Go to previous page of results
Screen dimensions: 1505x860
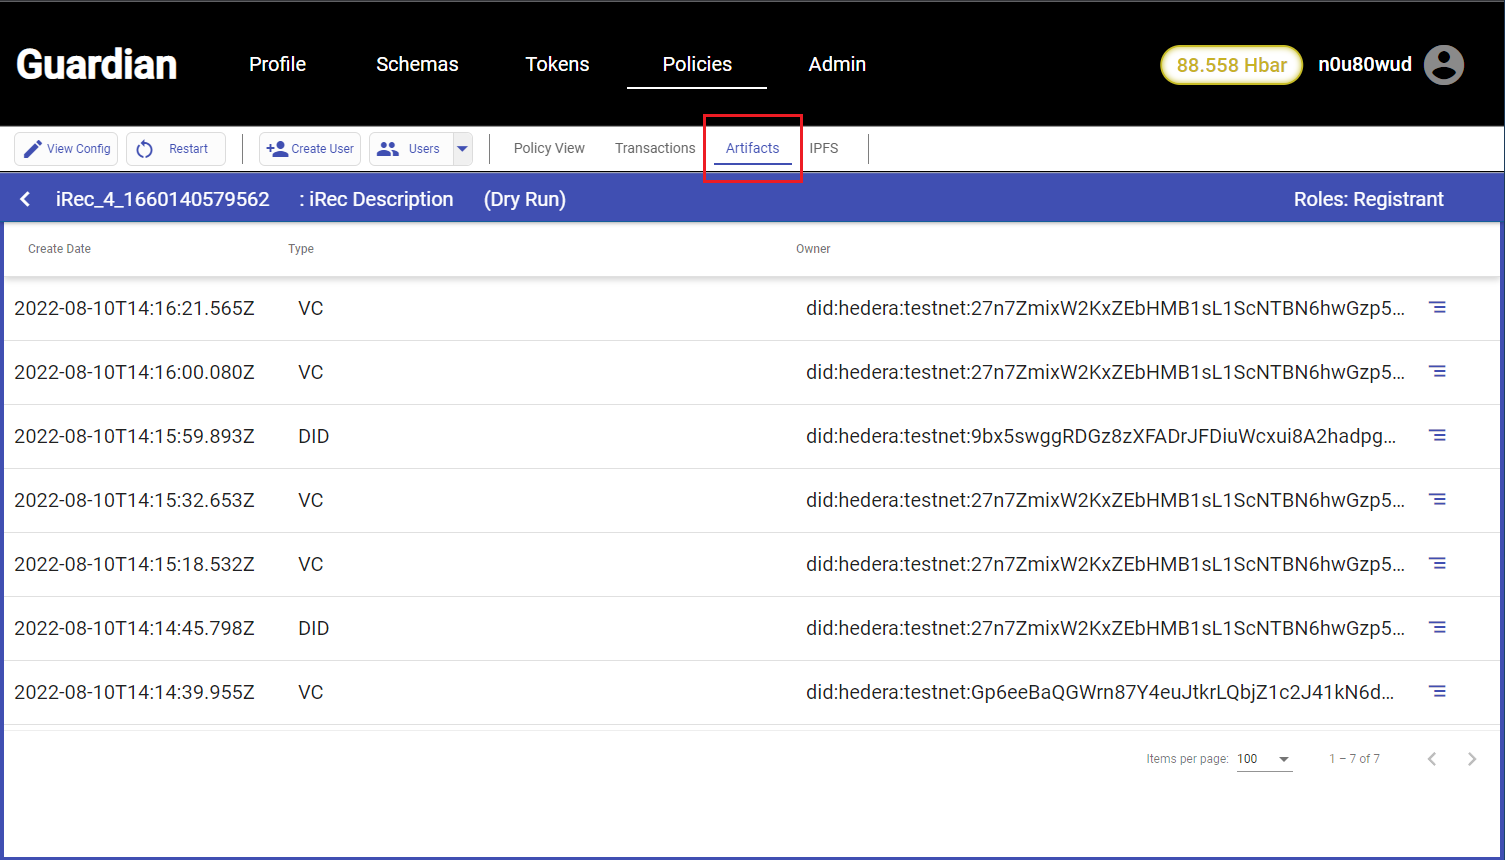point(1432,759)
